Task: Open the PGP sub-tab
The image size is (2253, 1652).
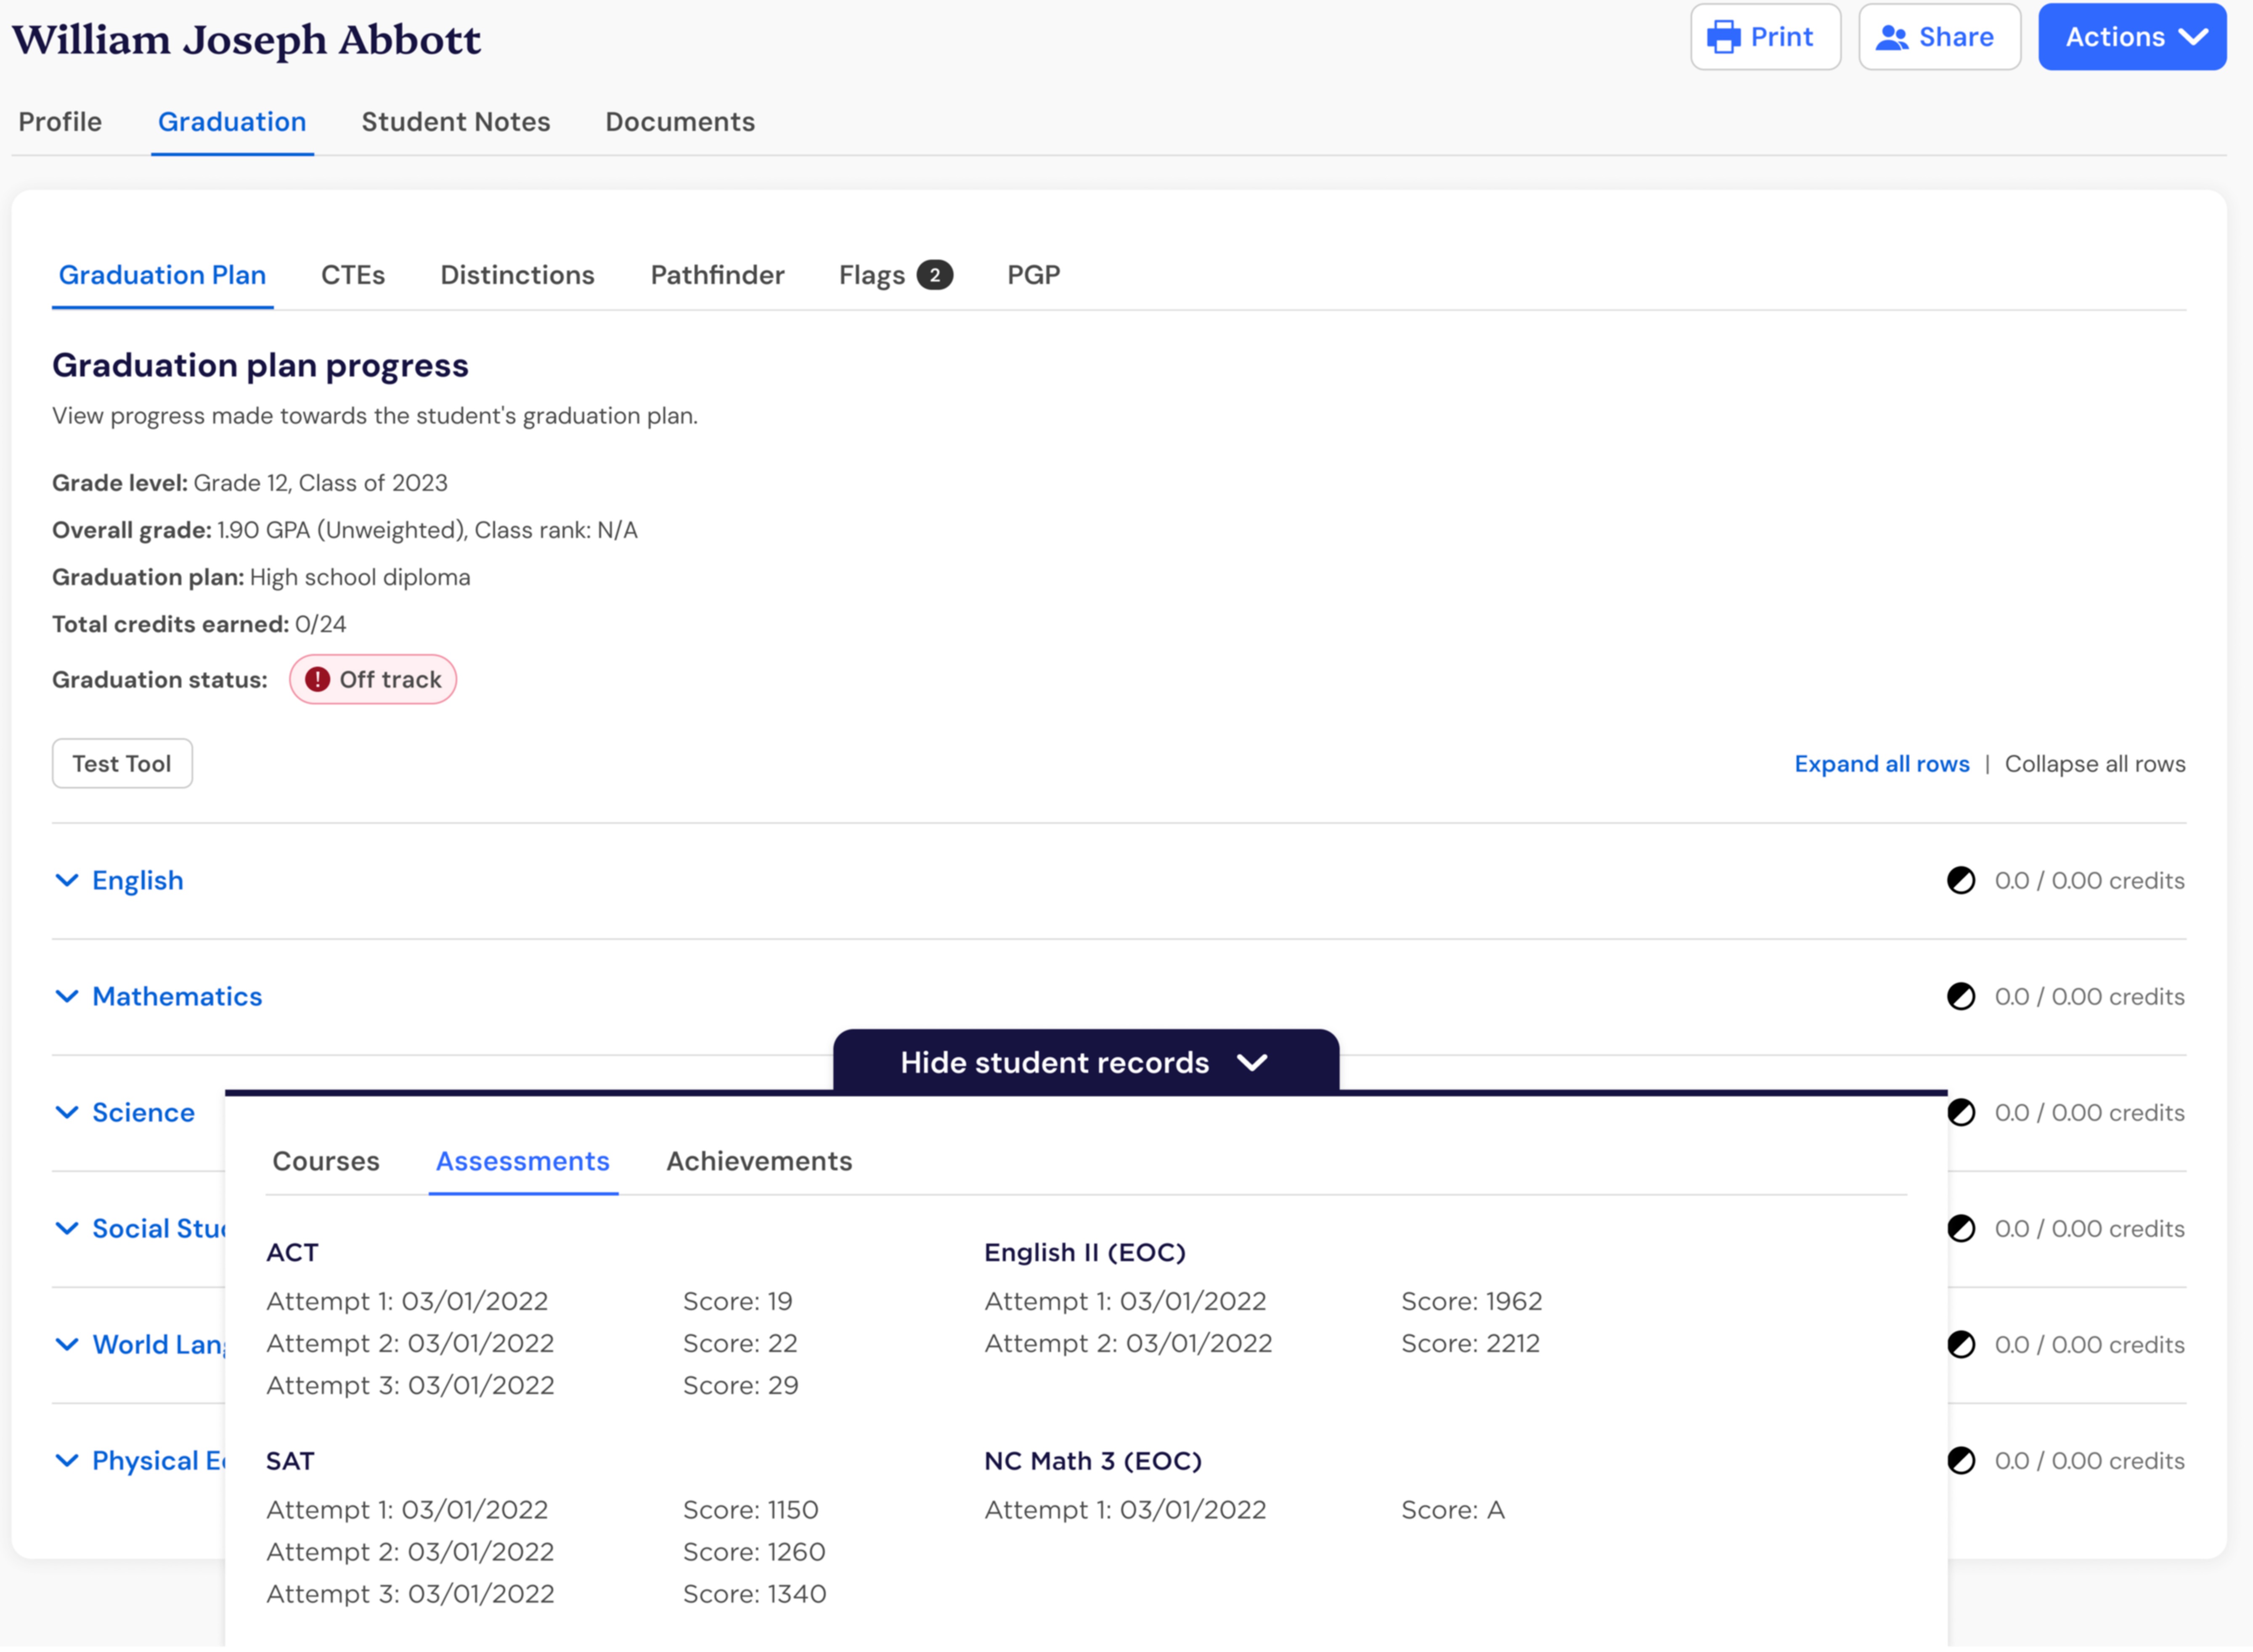Action: (1033, 275)
